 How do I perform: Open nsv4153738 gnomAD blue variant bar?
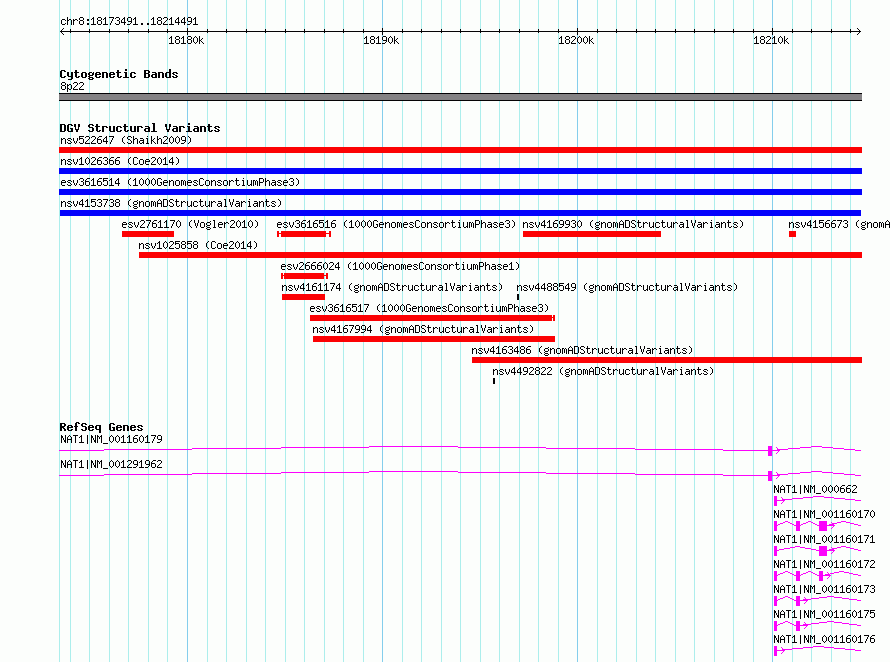[460, 213]
